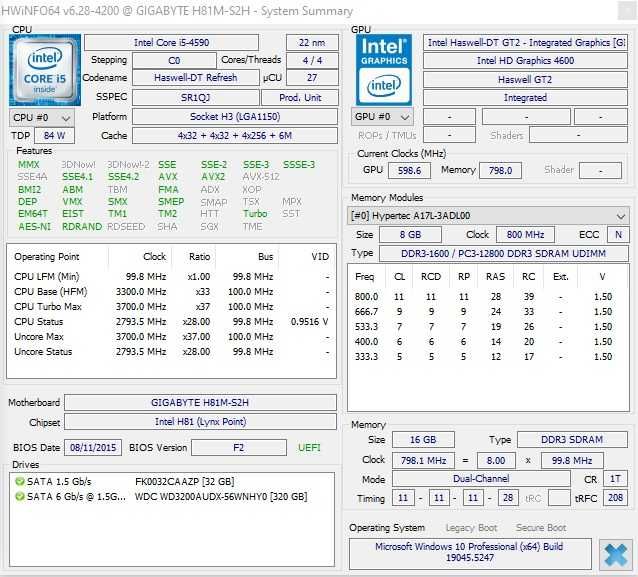Click the total memory size 16 GB field
638x577 pixels.
pos(423,440)
